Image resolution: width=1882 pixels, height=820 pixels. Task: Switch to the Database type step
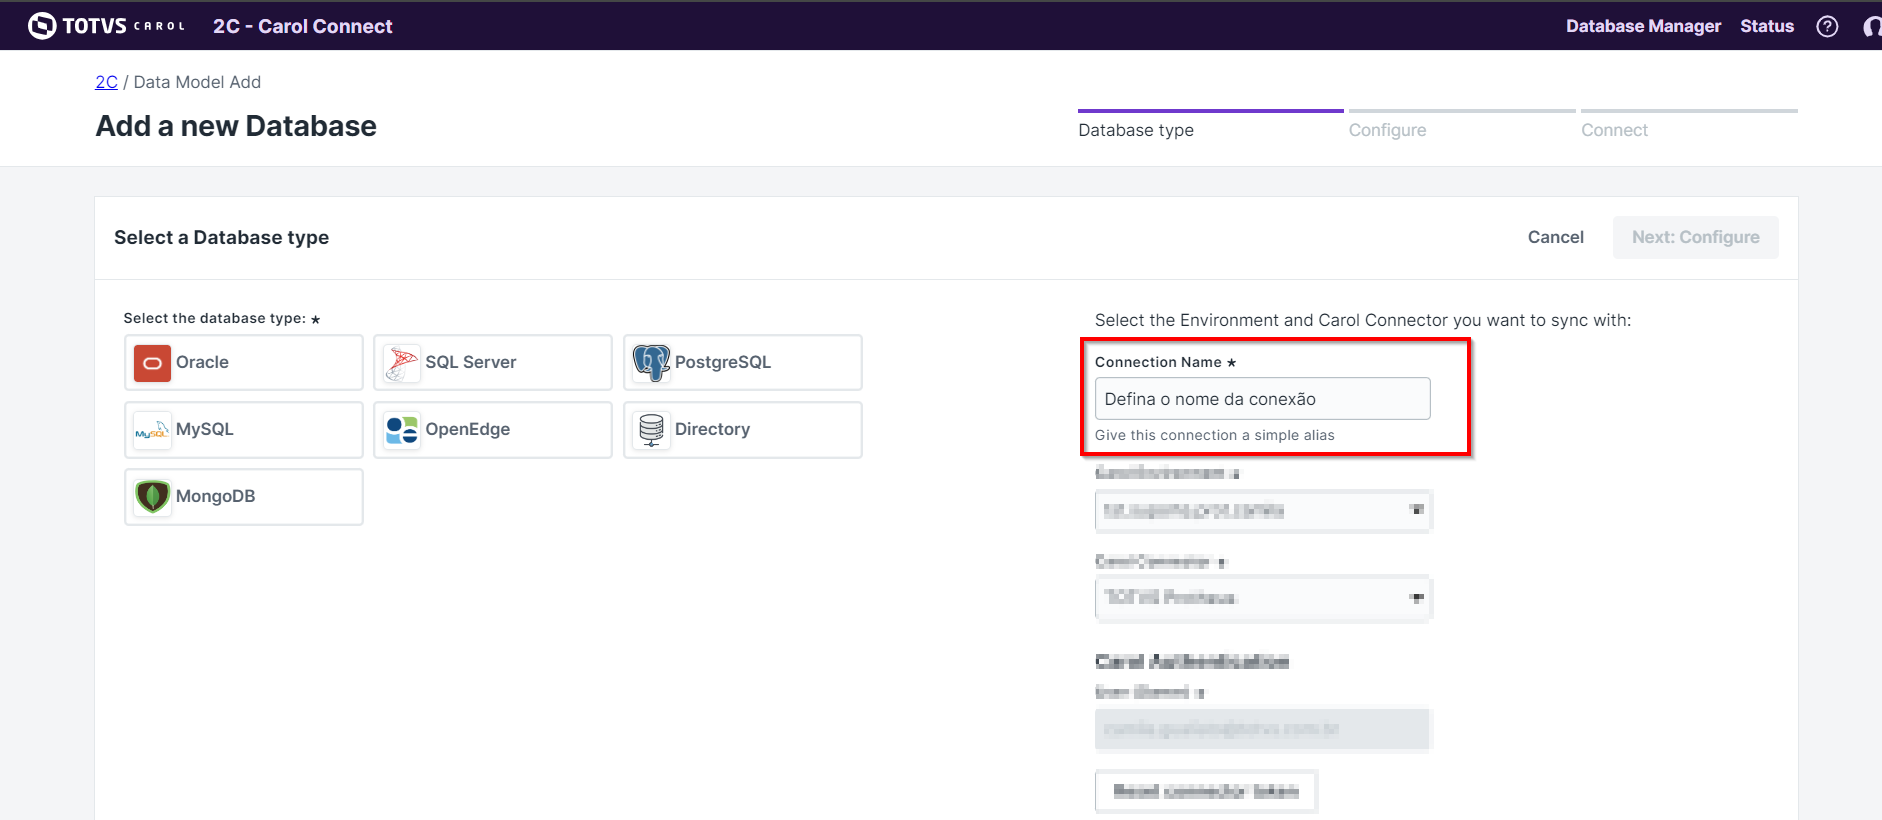1136,130
